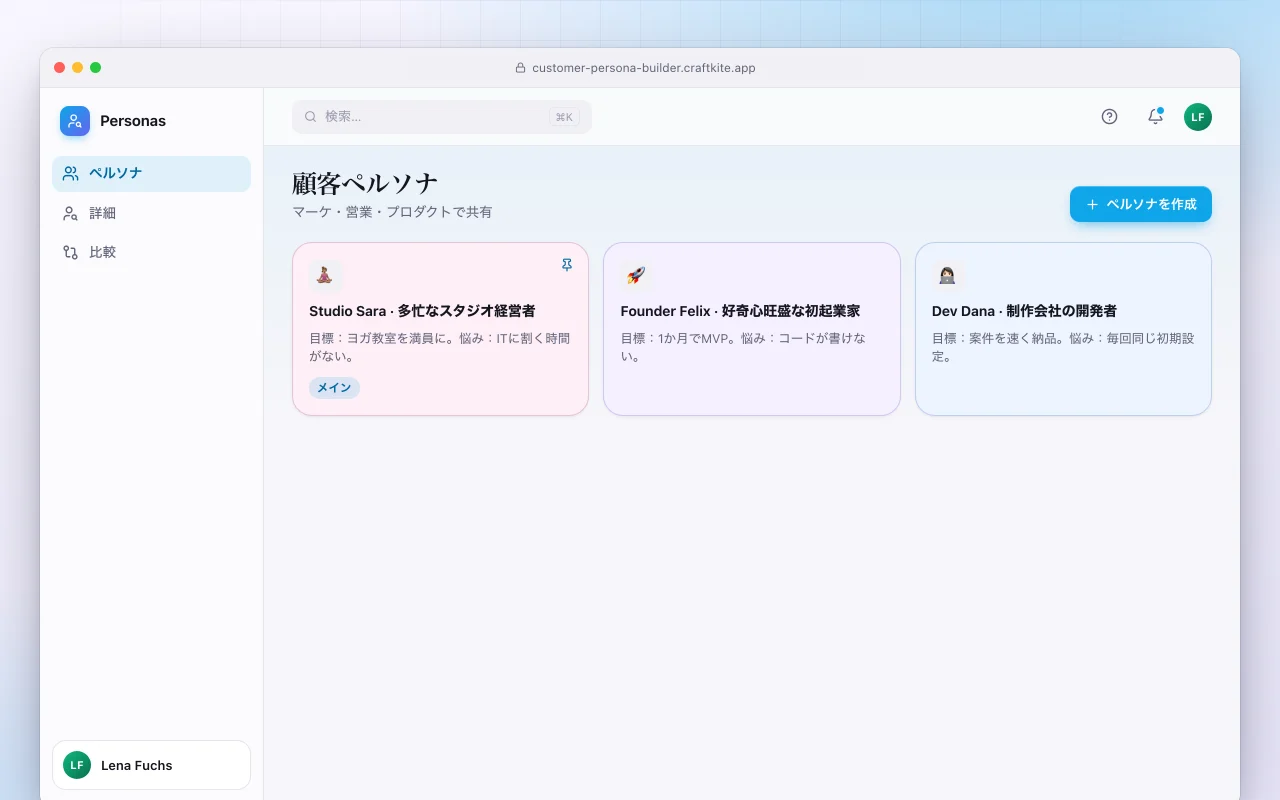Screen dimensions: 1280x800
Task: Click the developer emoji on Dev Dana card
Action: (x=947, y=275)
